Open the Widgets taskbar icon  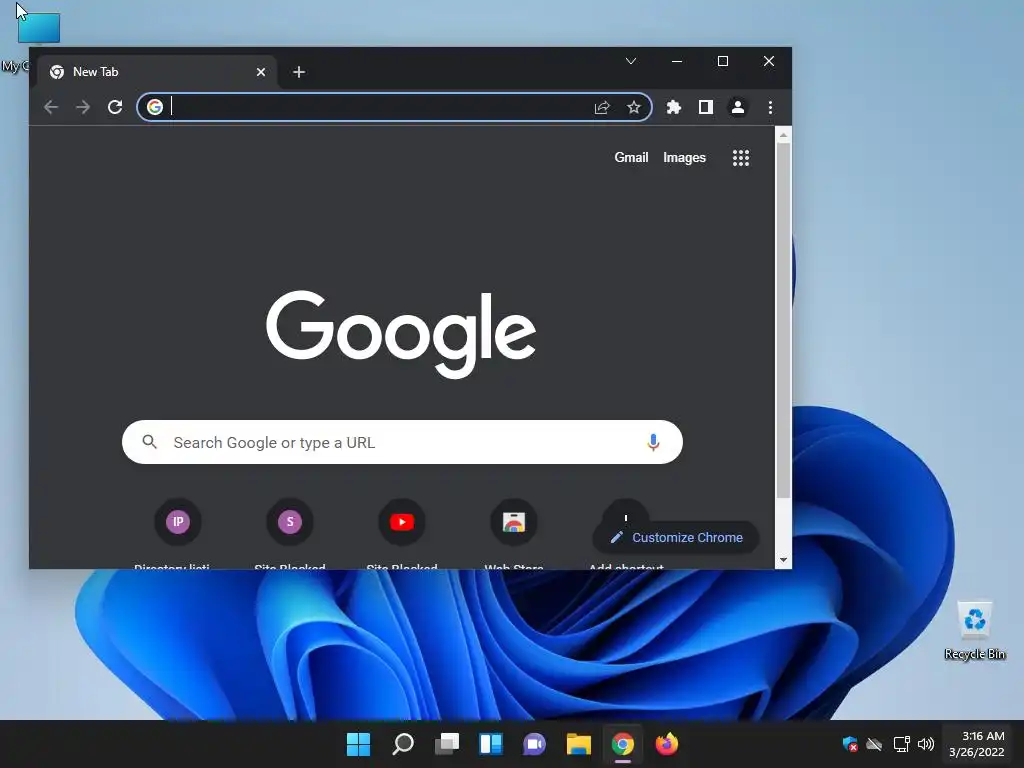click(490, 744)
